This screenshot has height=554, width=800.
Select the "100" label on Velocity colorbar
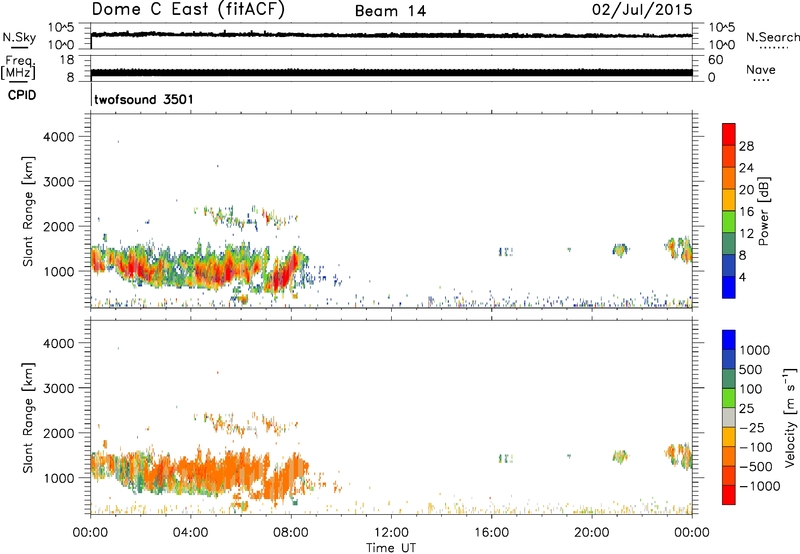[753, 389]
